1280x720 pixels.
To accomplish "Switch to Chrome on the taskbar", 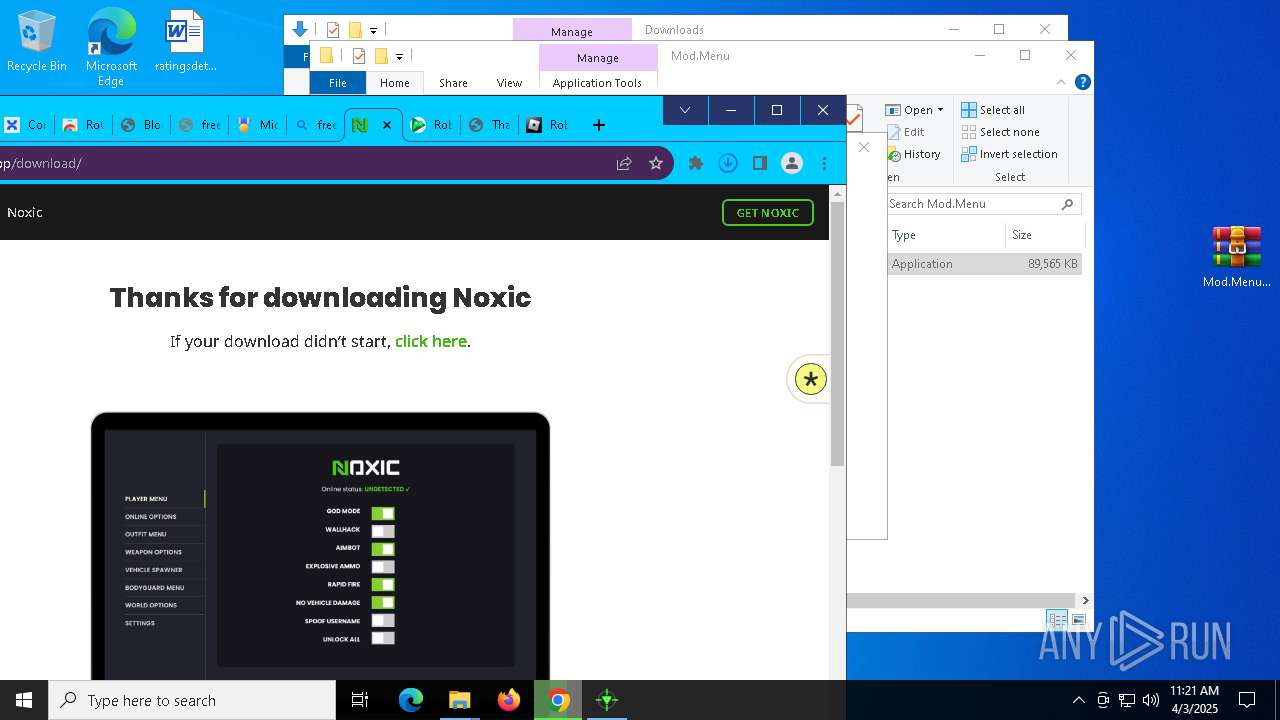I will (558, 700).
